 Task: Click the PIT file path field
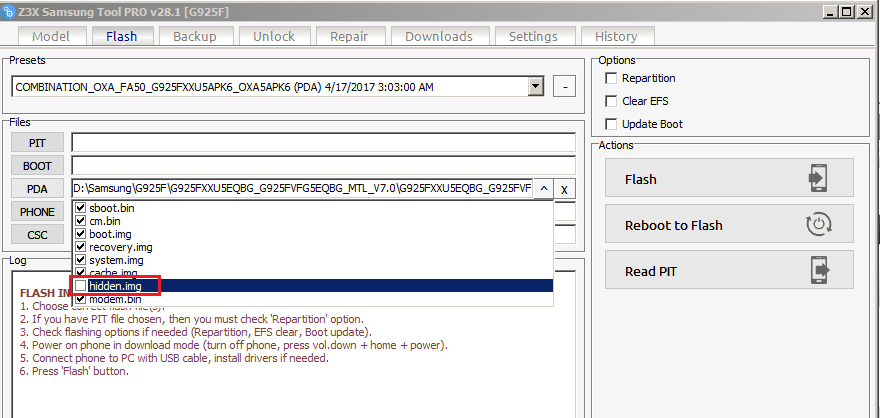(x=324, y=143)
